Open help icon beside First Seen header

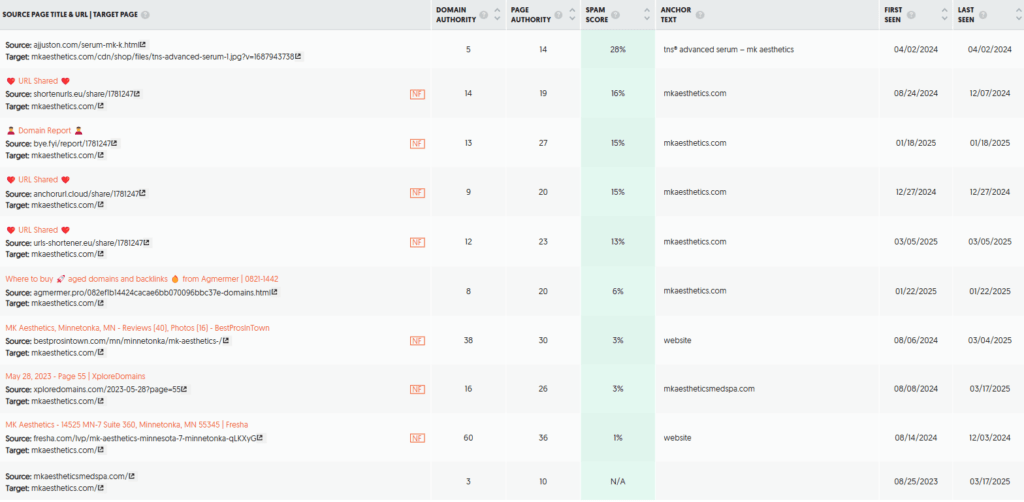[911, 14]
